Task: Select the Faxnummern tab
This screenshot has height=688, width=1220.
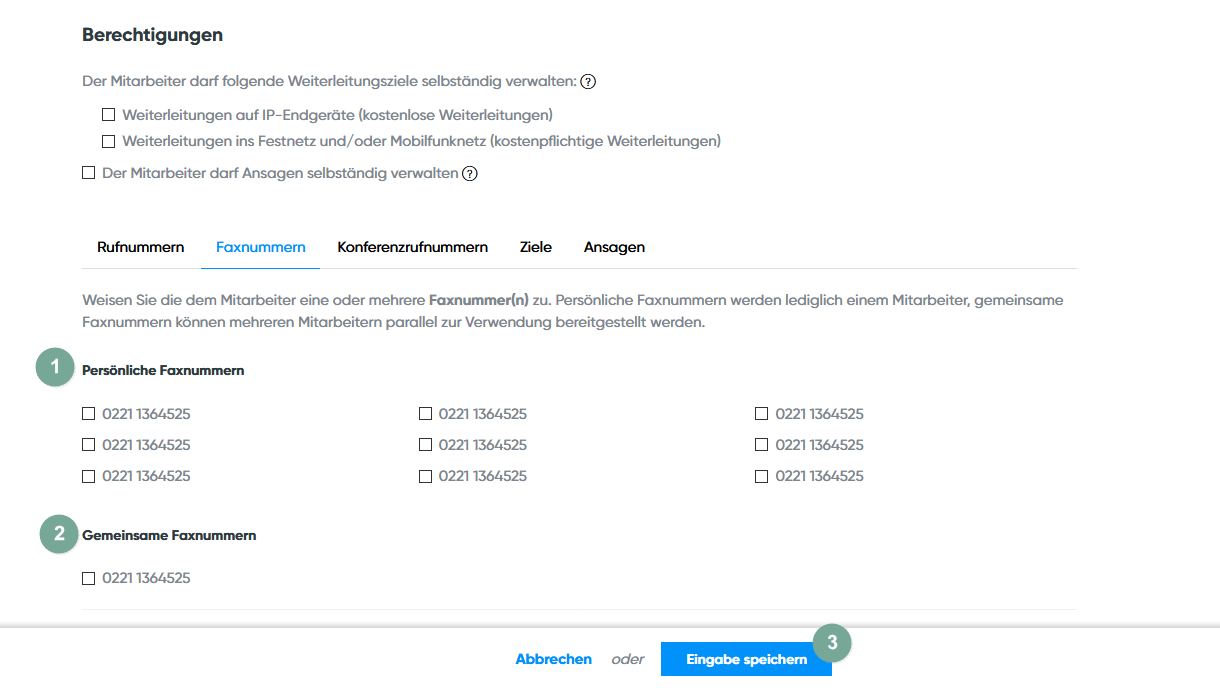Action: (x=260, y=247)
